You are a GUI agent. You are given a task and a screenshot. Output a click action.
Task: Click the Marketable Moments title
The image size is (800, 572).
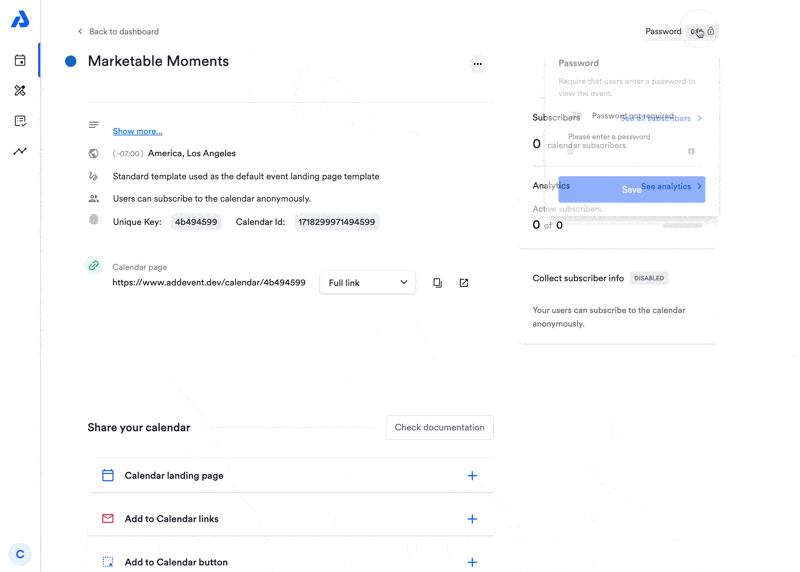pos(158,61)
